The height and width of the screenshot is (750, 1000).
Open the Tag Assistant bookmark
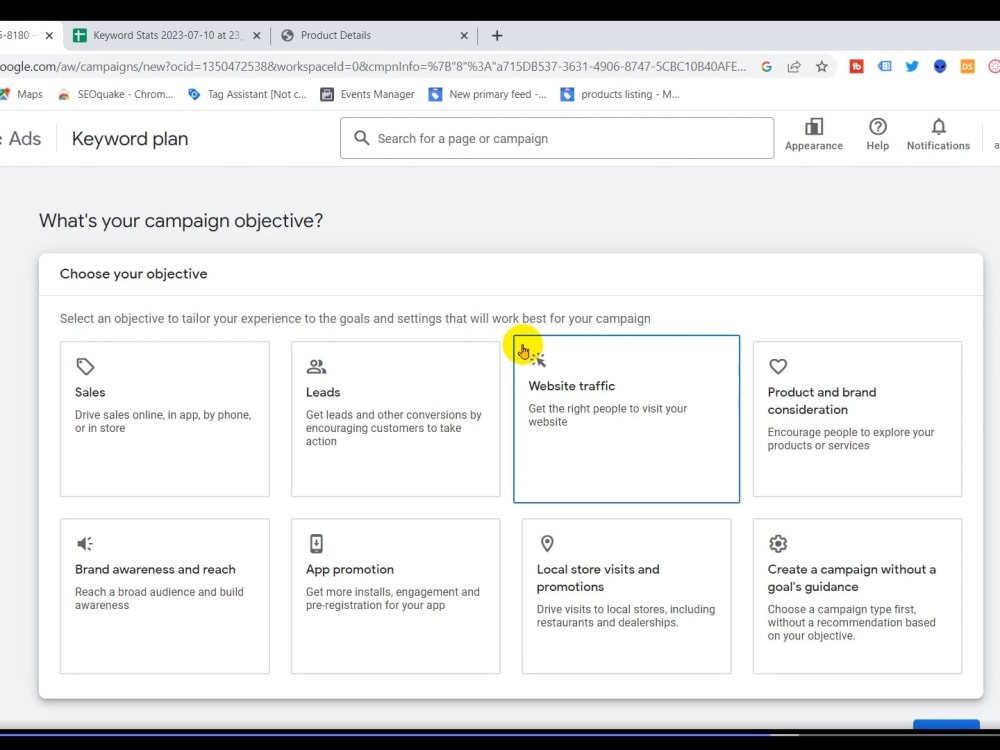(247, 94)
